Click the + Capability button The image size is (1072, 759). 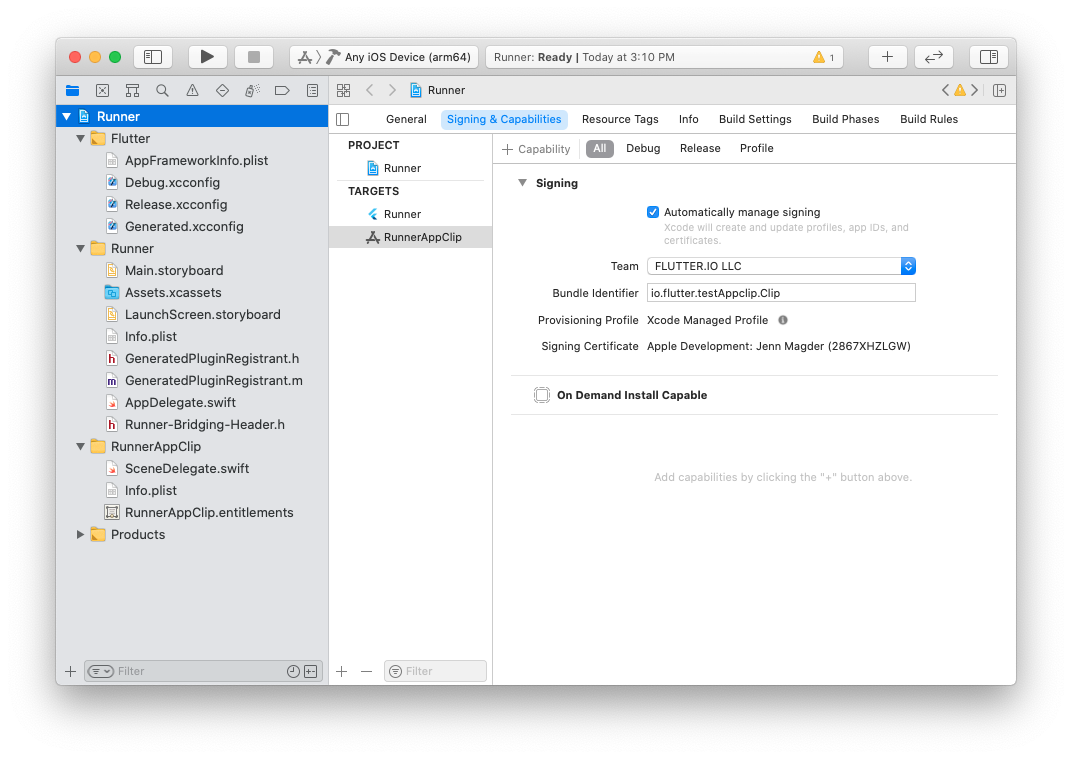point(537,148)
